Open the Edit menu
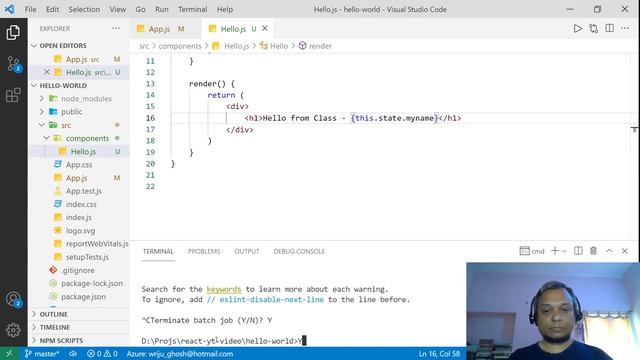Screen dimensions: 640x360 (52, 9)
